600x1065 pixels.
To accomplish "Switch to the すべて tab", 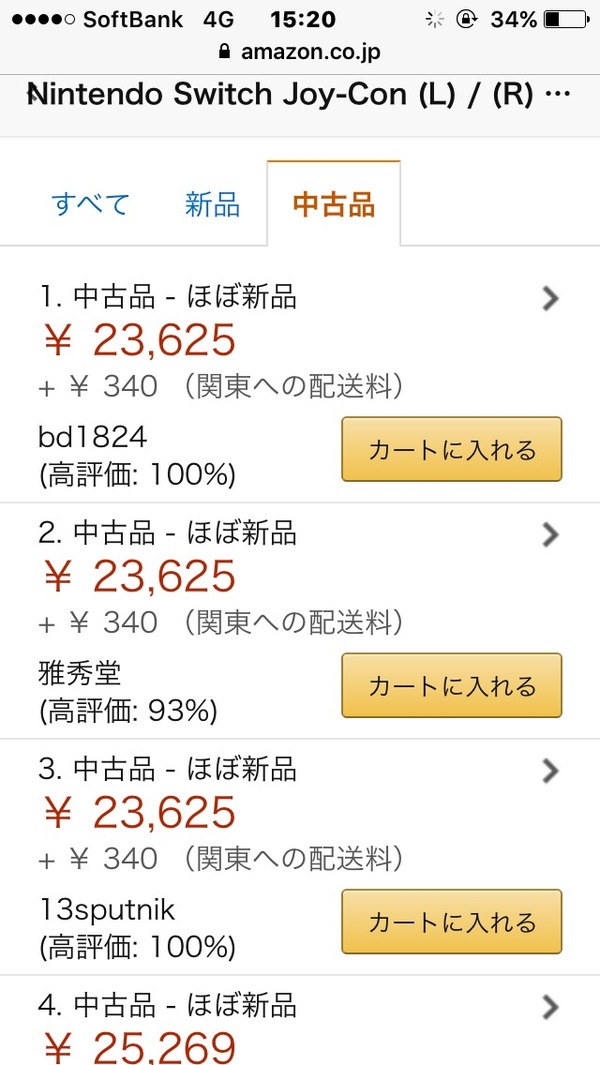I will click(90, 204).
